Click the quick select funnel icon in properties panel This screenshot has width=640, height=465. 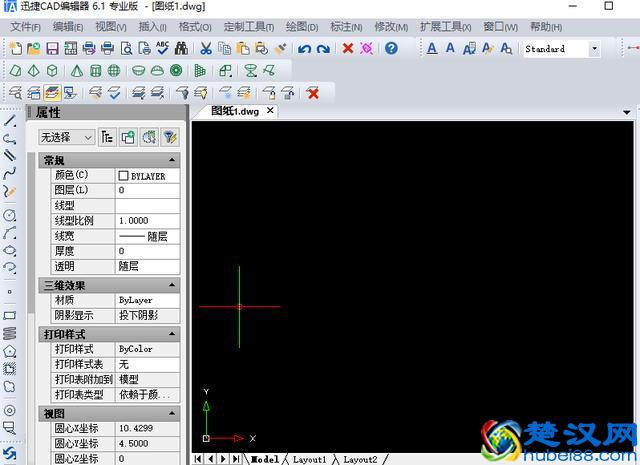click(170, 137)
